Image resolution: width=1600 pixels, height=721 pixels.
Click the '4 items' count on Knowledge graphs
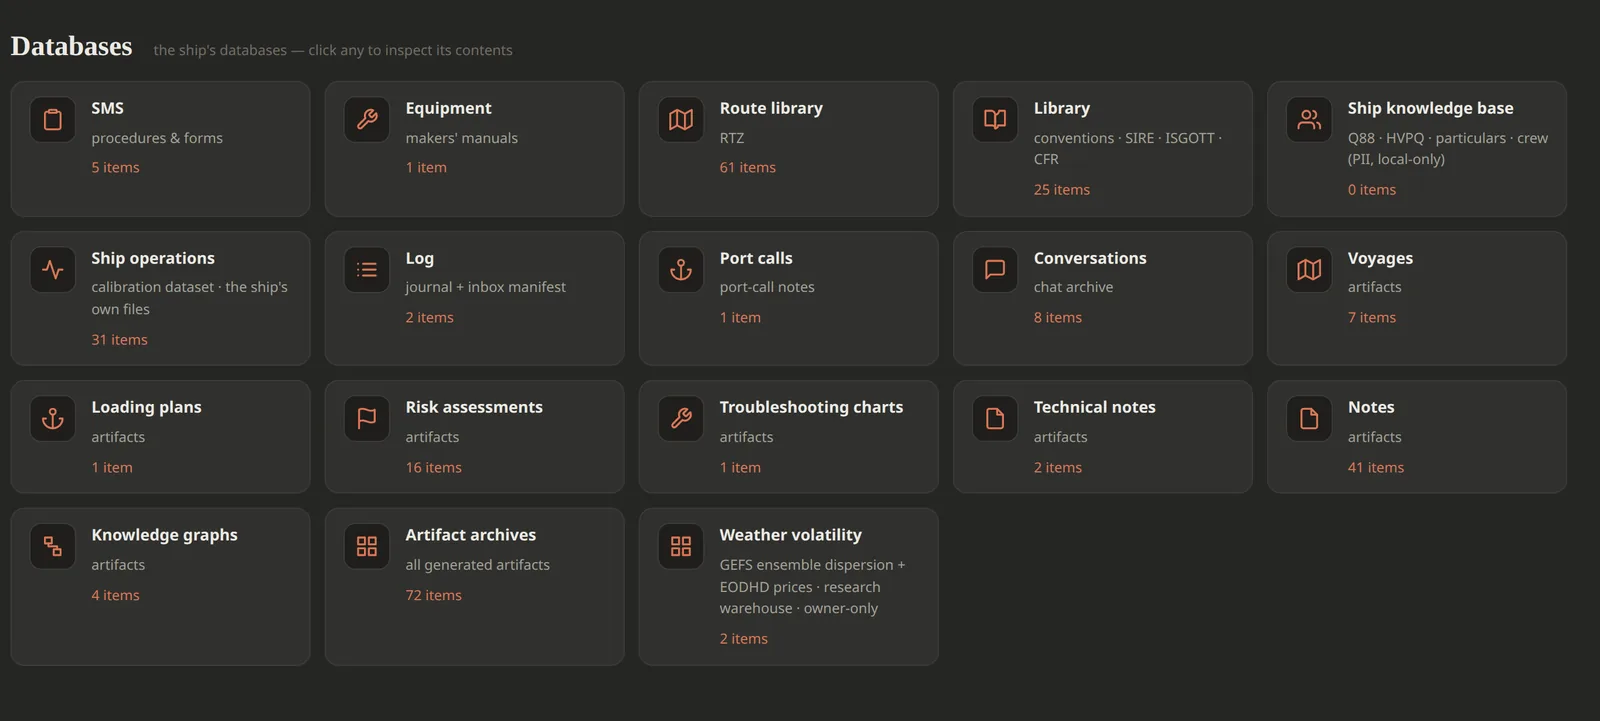click(115, 595)
